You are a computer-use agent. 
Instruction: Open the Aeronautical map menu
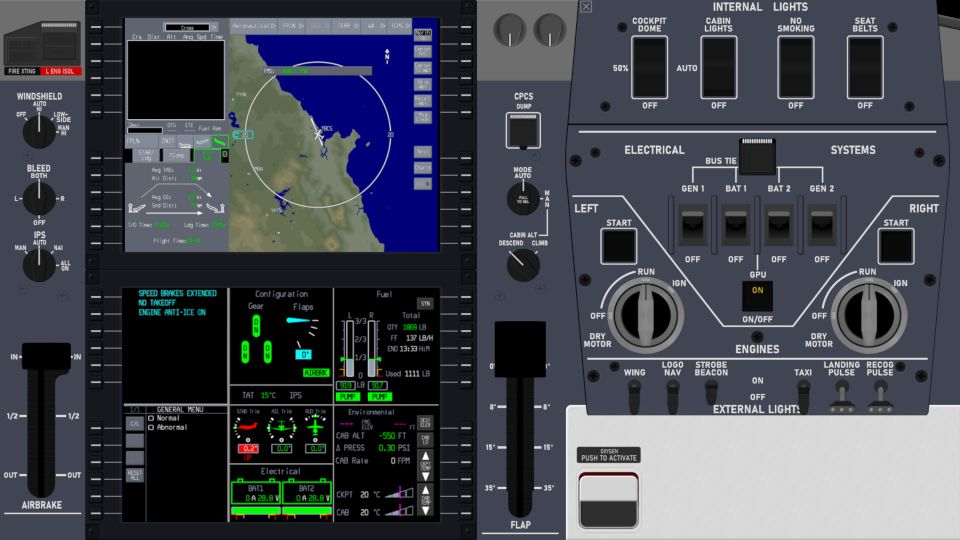pos(254,26)
